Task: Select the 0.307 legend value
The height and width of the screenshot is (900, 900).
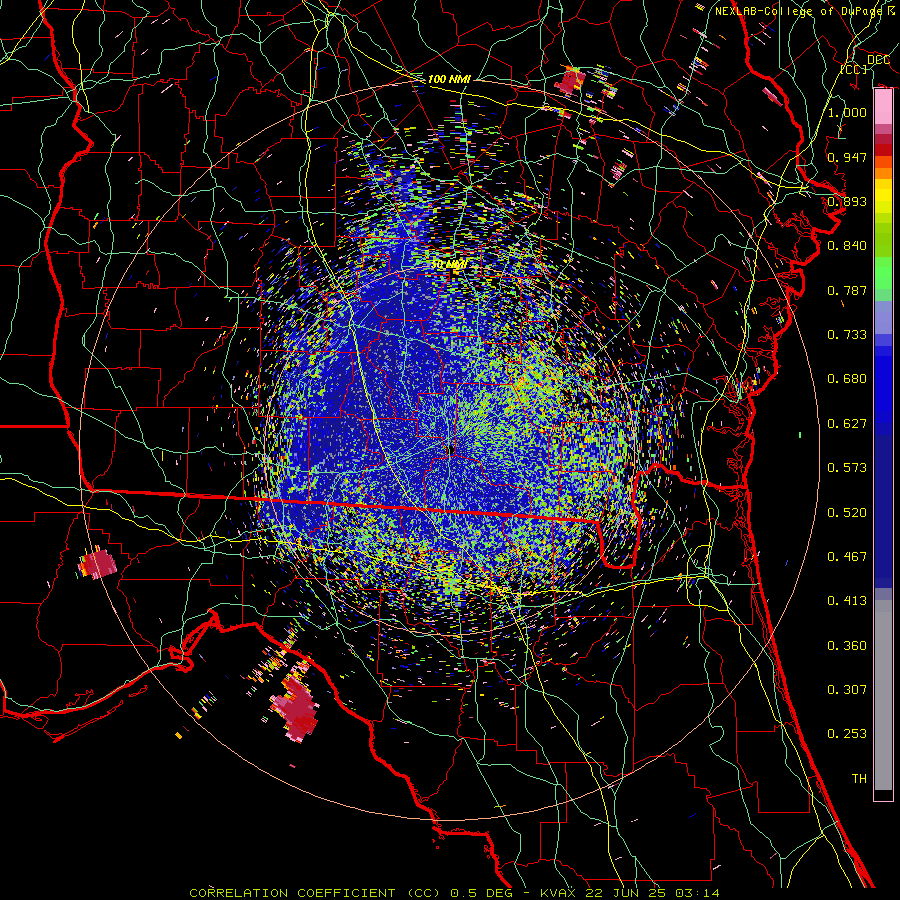Action: [847, 690]
